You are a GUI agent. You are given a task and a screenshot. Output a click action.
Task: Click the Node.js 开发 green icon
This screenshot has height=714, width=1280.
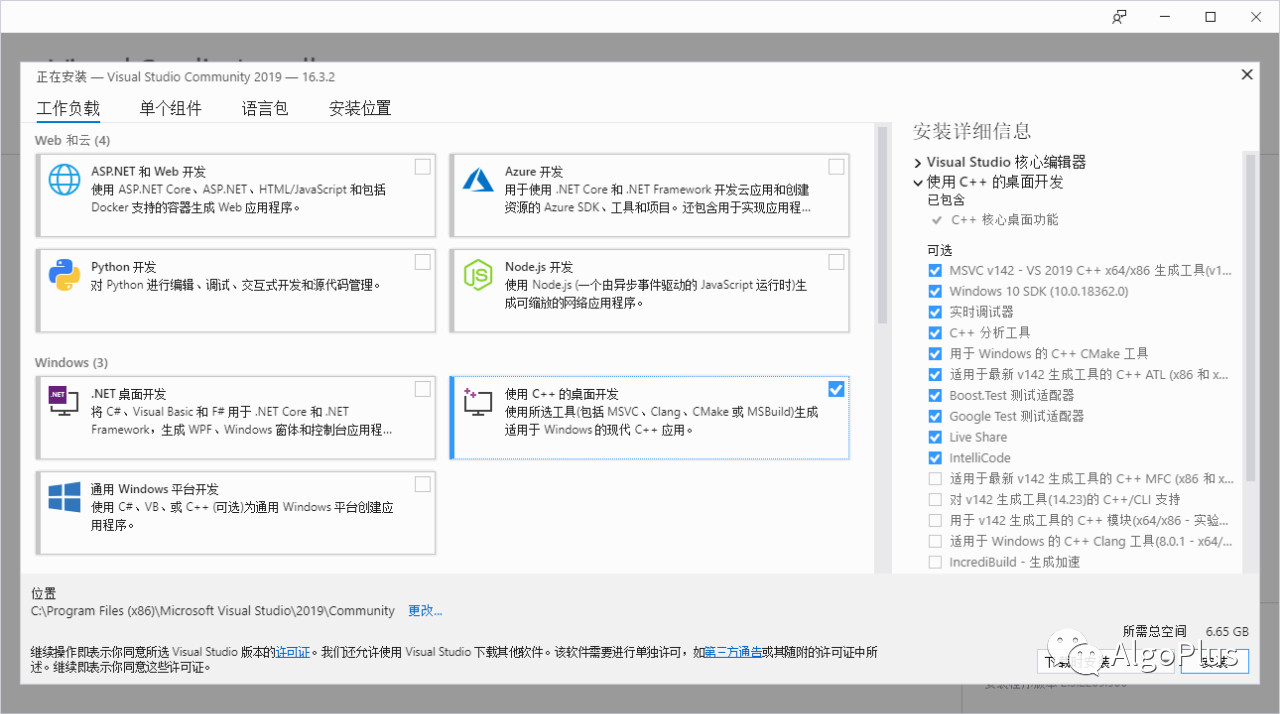pyautogui.click(x=478, y=276)
